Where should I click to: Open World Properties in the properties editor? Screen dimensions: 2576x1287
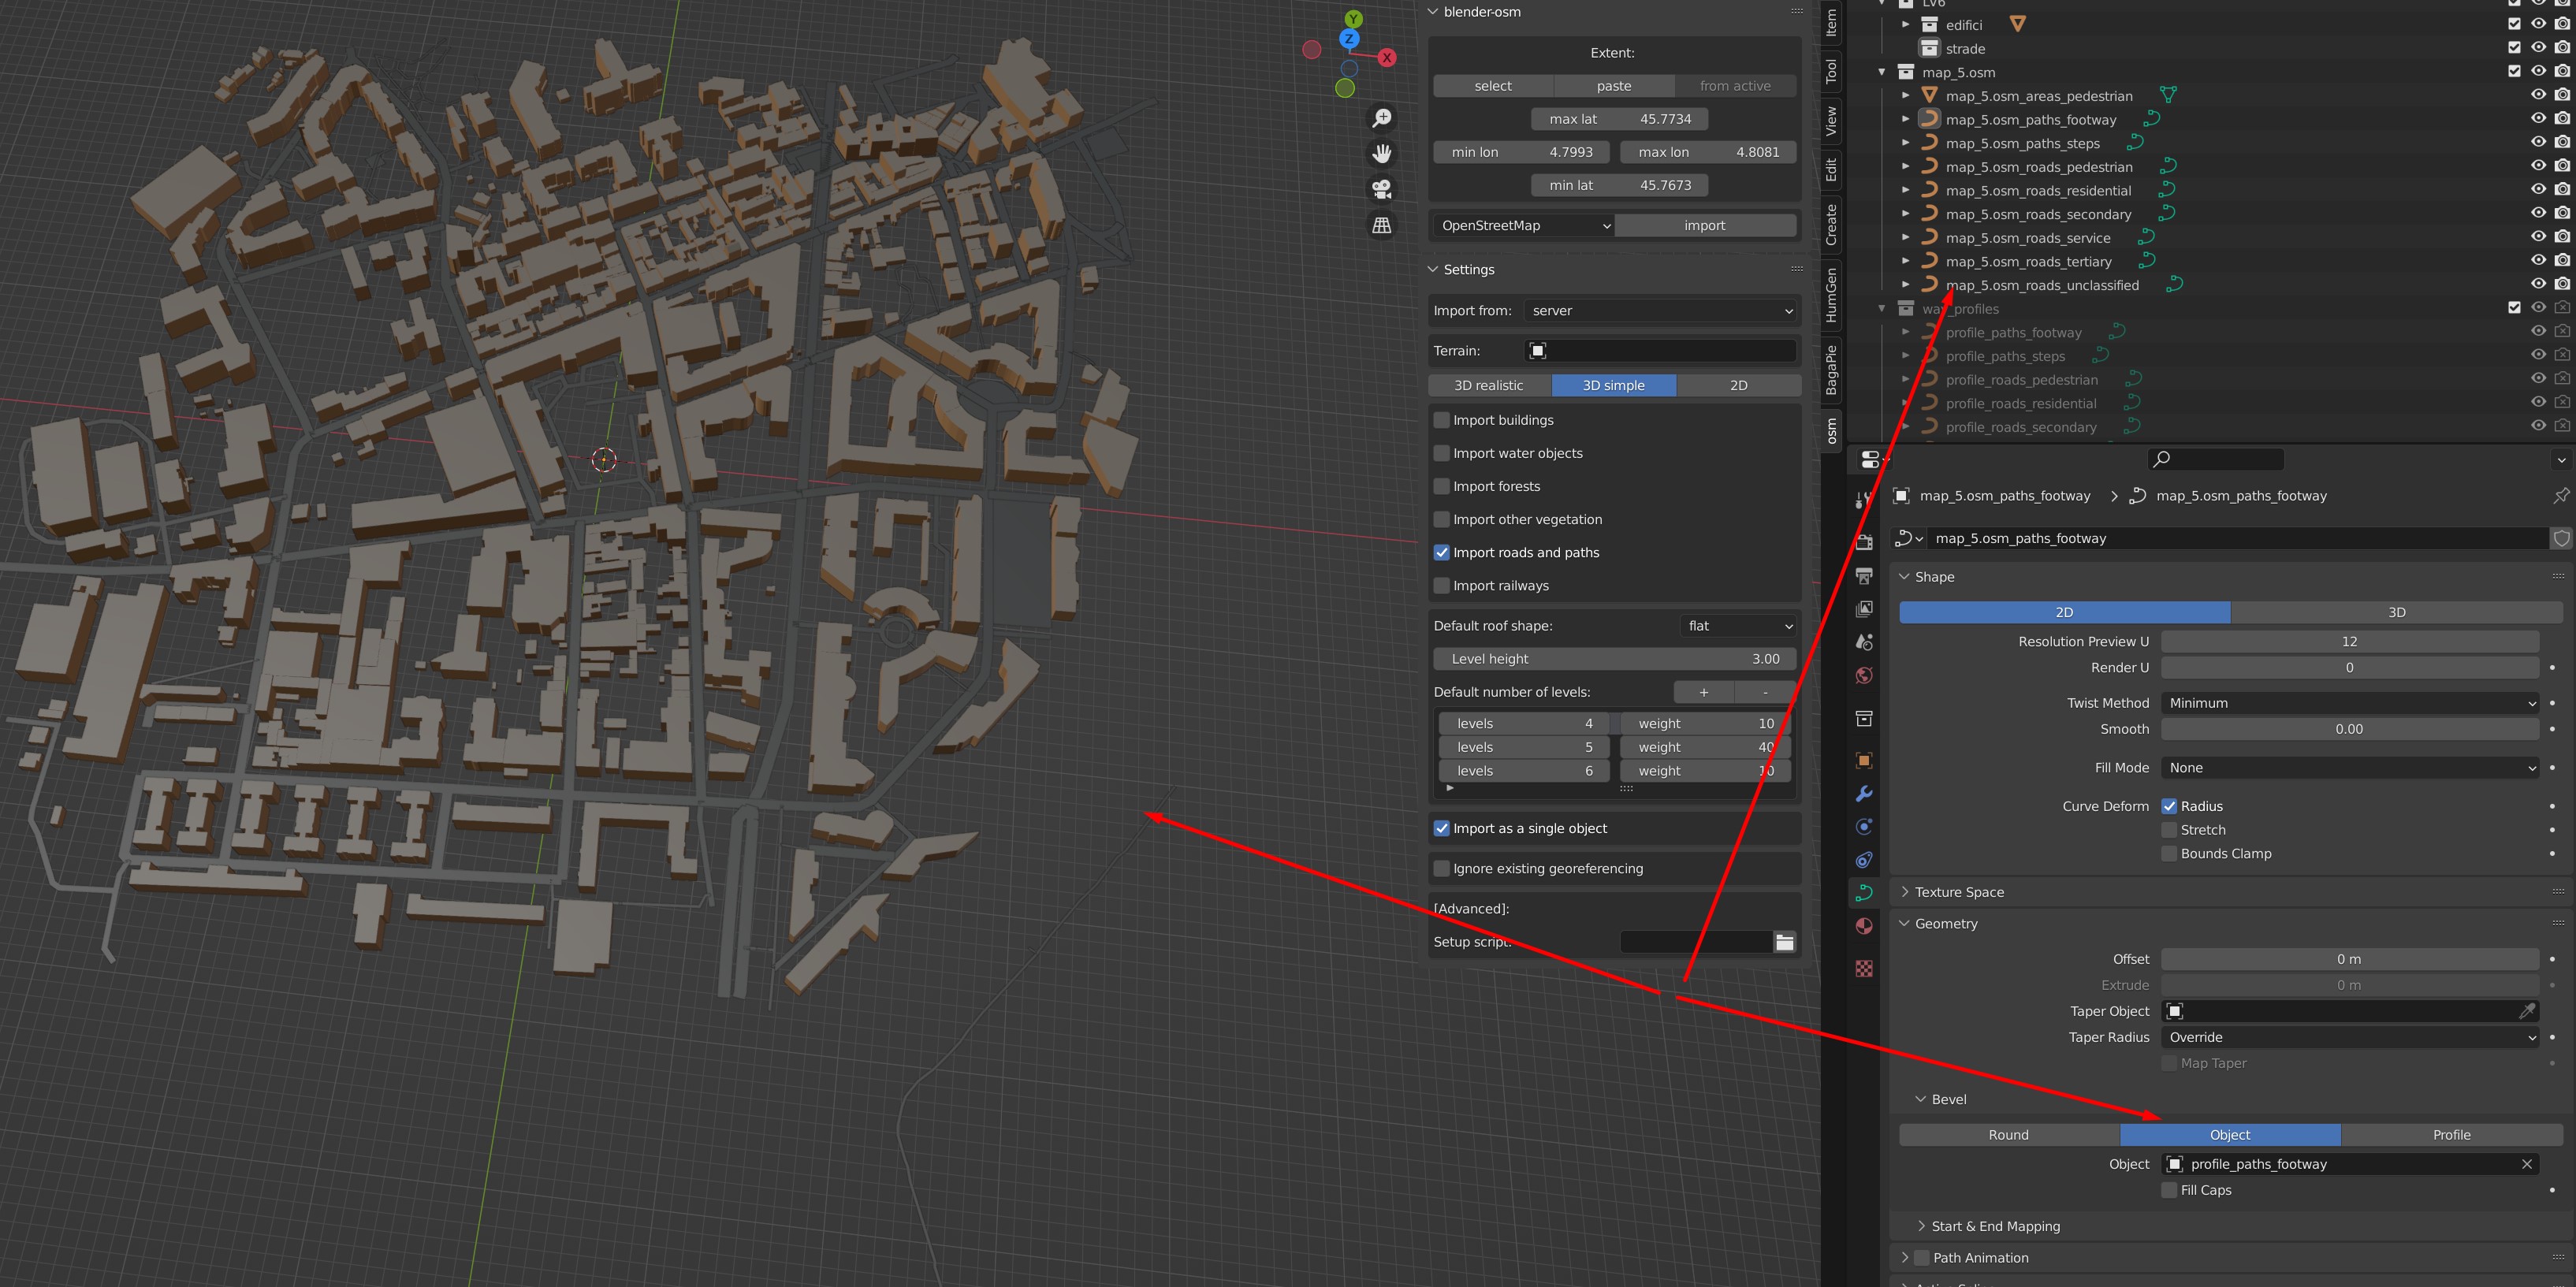(x=1864, y=676)
